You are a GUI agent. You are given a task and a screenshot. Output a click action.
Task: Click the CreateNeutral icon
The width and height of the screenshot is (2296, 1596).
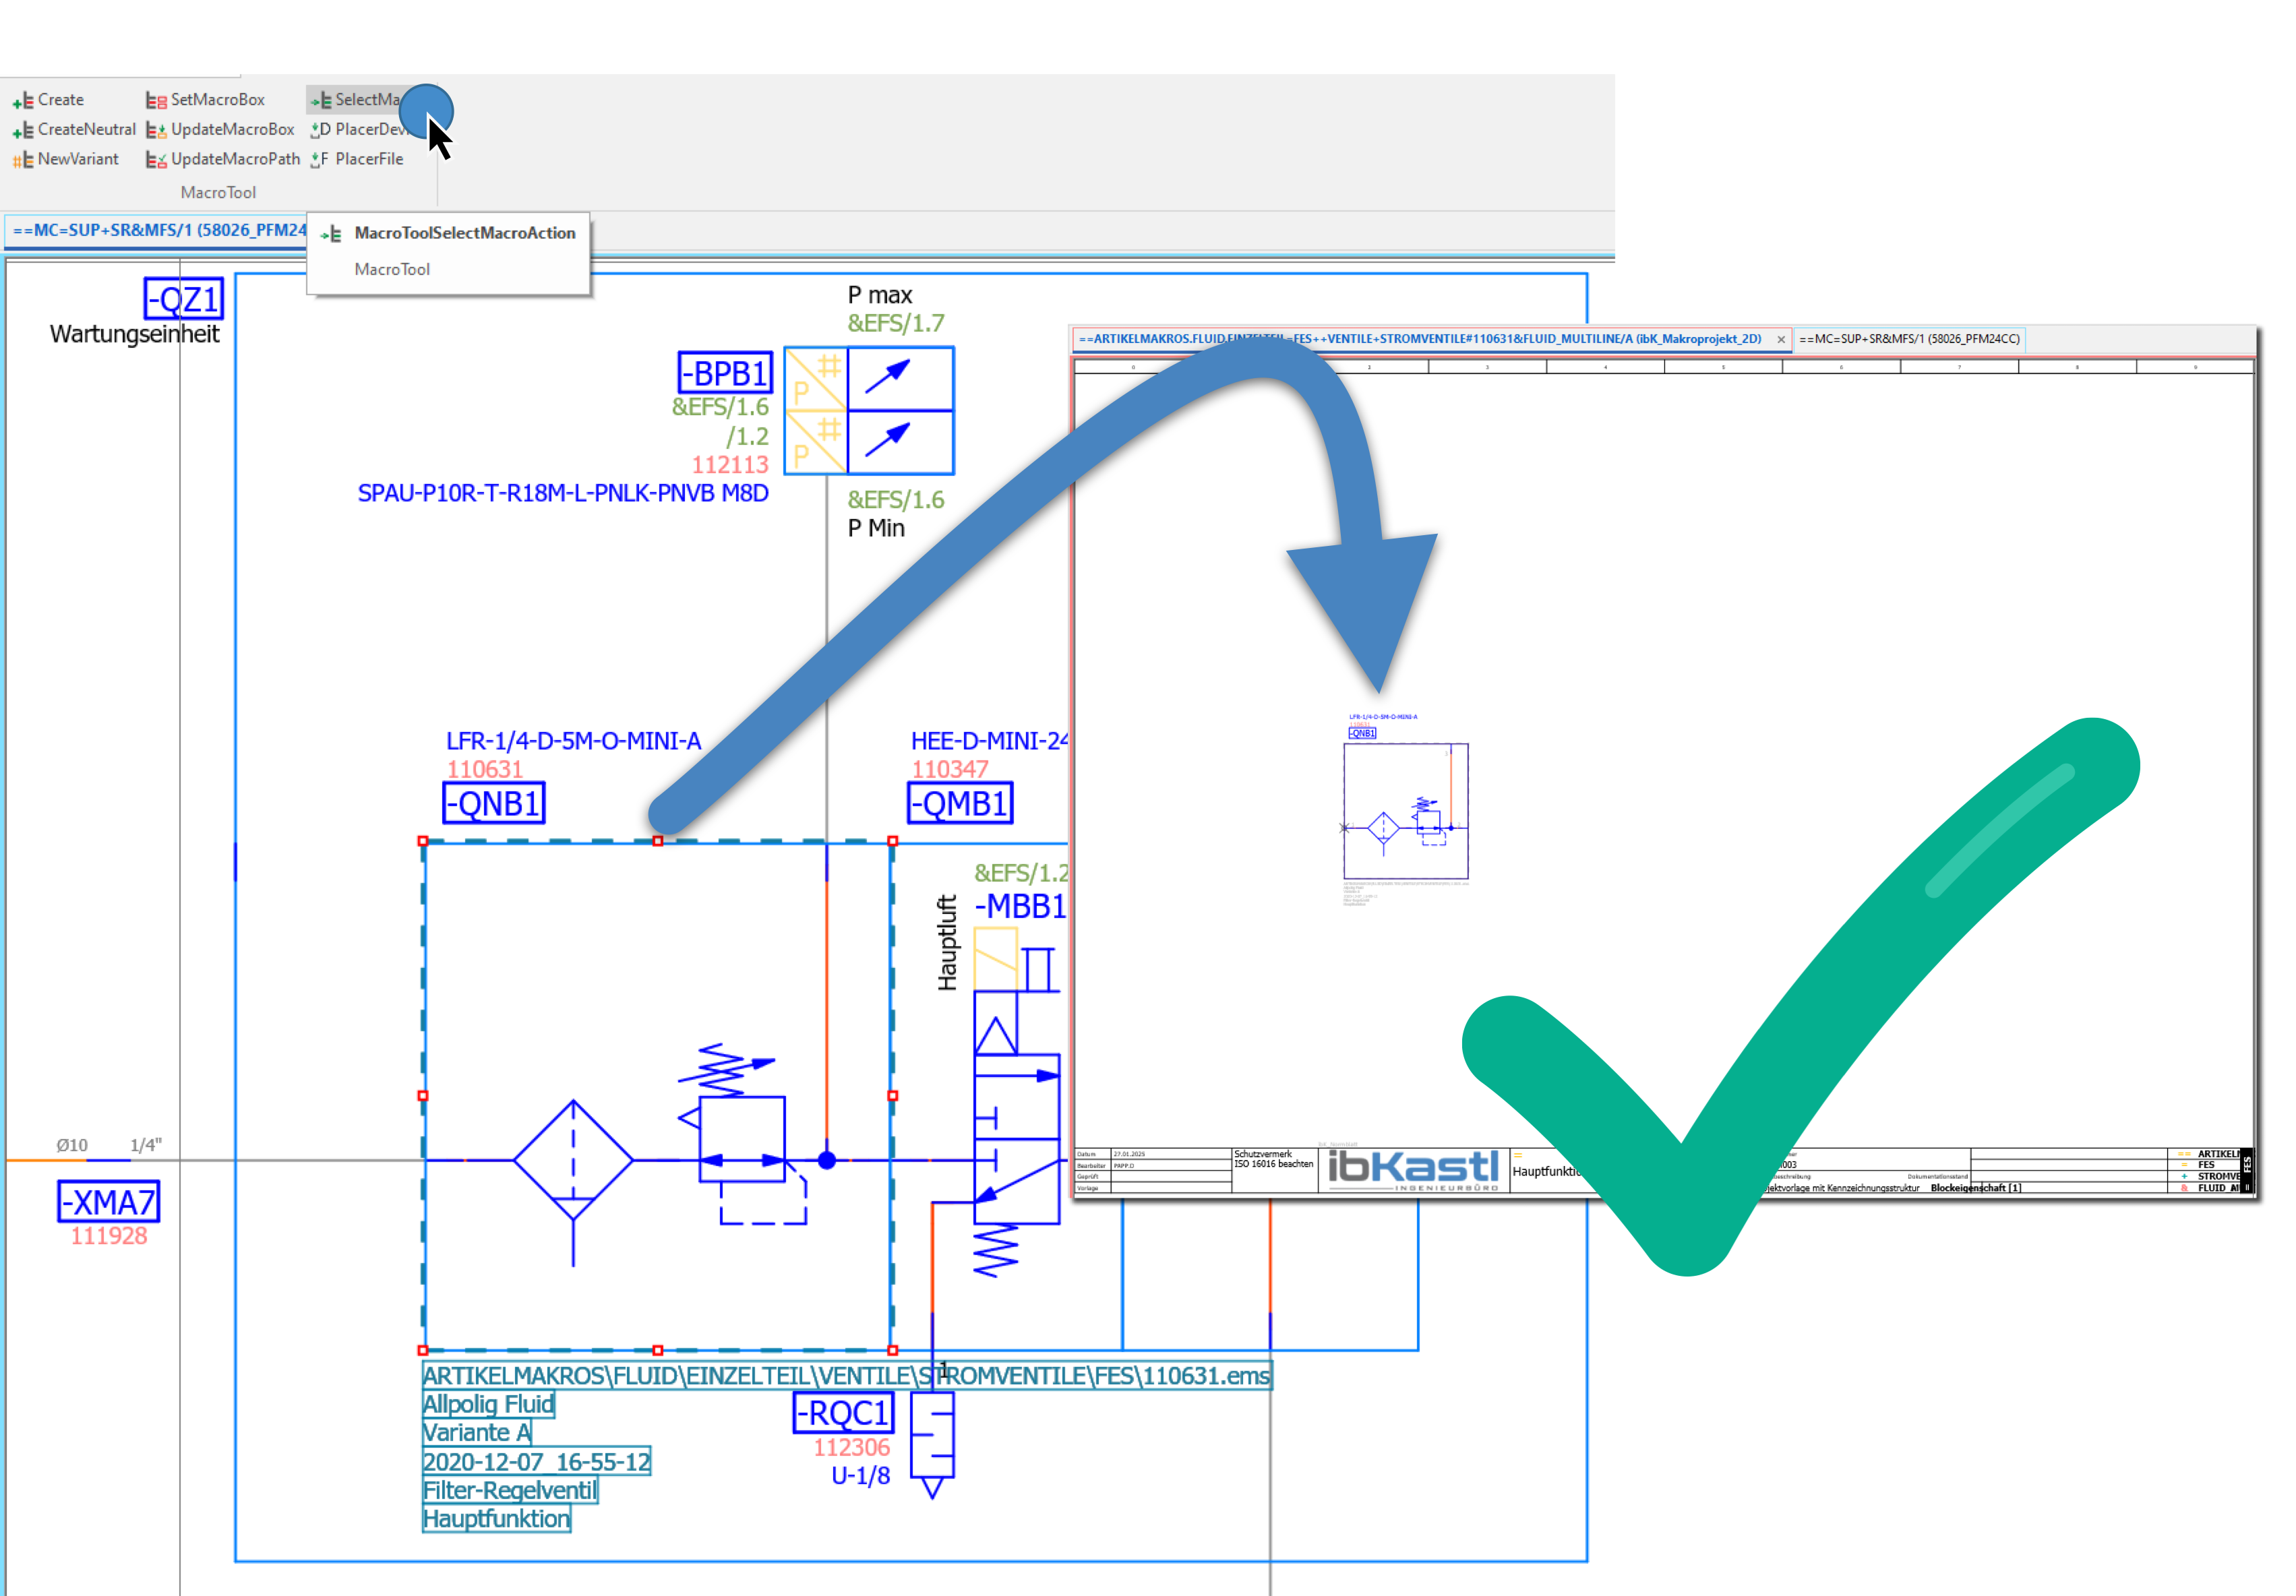click(23, 131)
